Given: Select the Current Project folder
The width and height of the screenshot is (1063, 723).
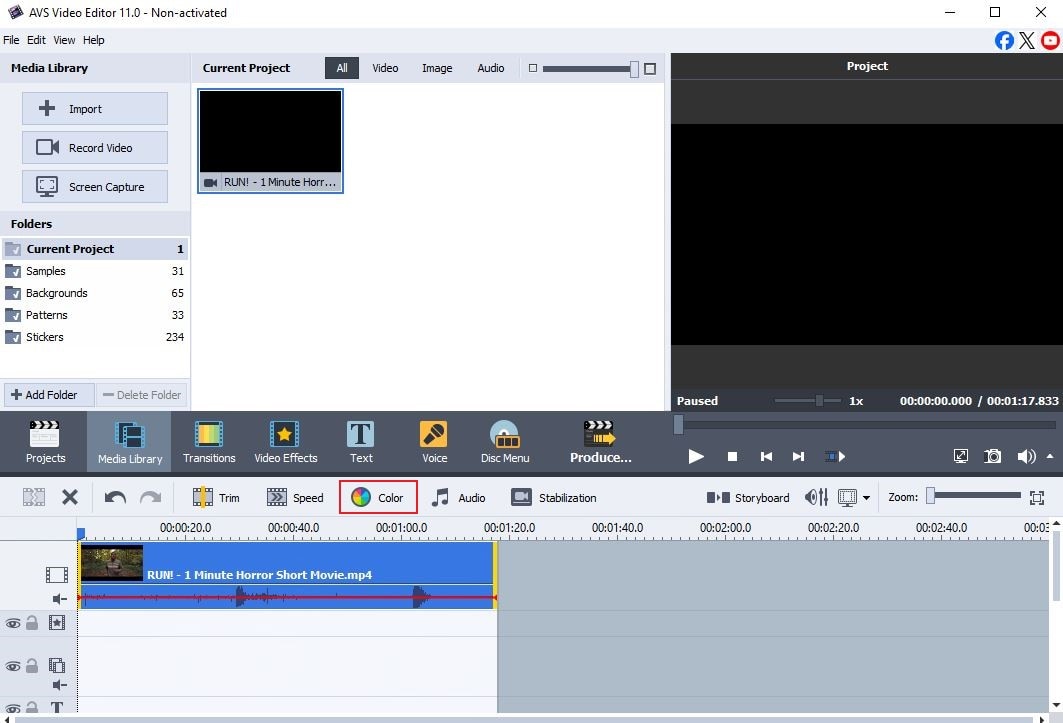Looking at the screenshot, I should pos(95,249).
